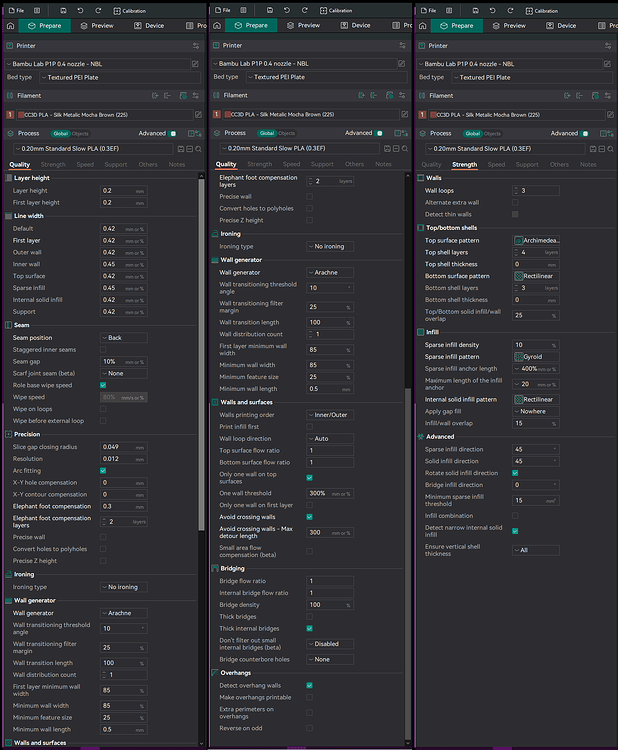
Task: Click the Wall loops value field
Action: tap(536, 190)
